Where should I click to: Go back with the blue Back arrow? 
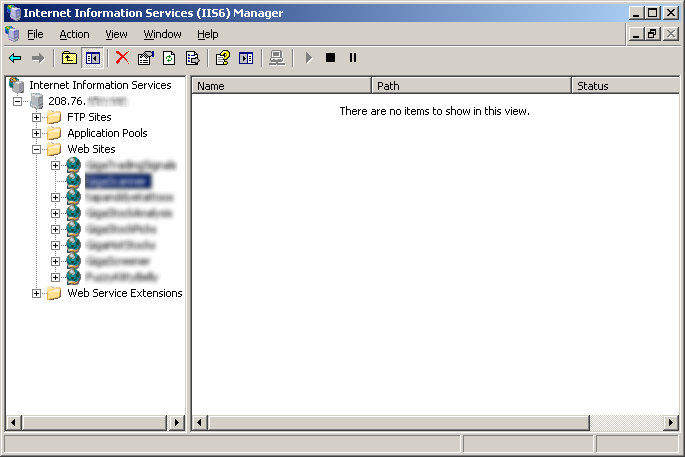[15, 58]
